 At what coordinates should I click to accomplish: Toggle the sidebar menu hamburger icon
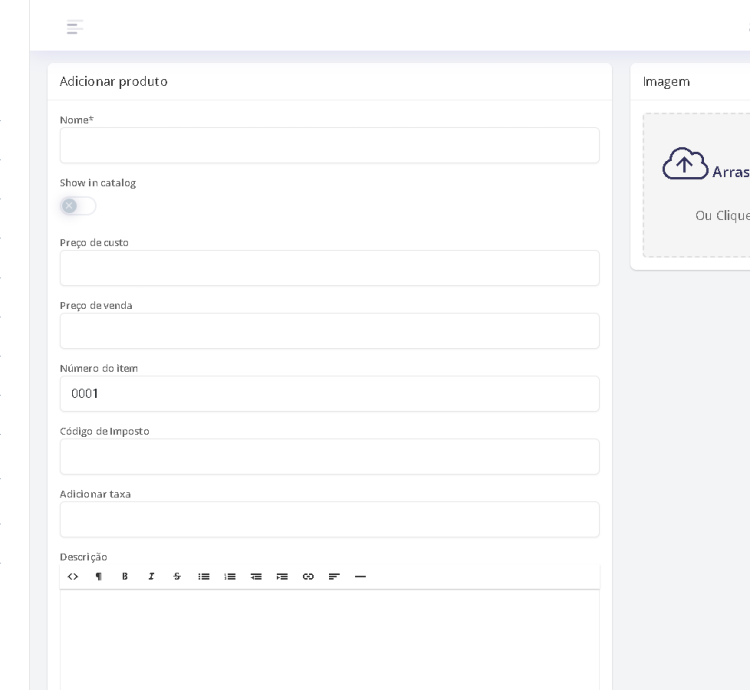coord(75,27)
